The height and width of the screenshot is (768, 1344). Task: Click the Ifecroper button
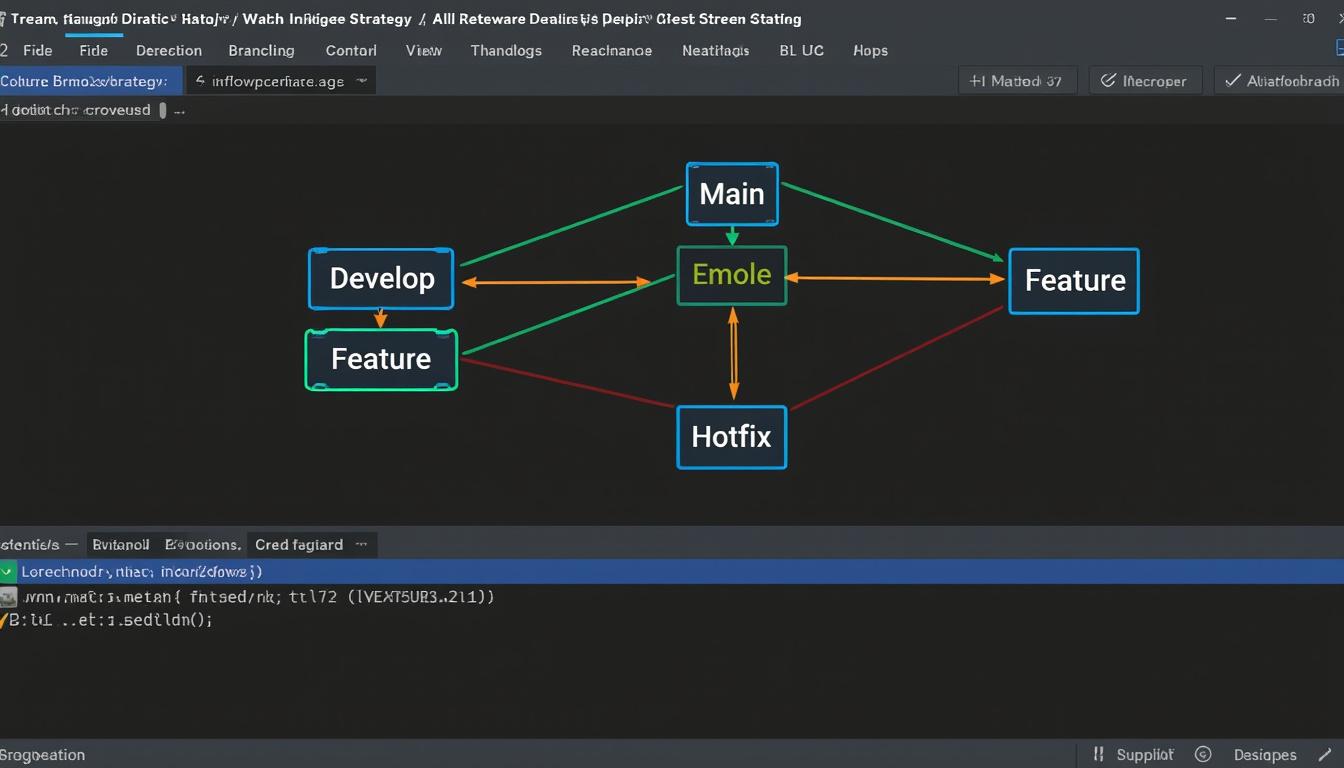[x=1144, y=81]
